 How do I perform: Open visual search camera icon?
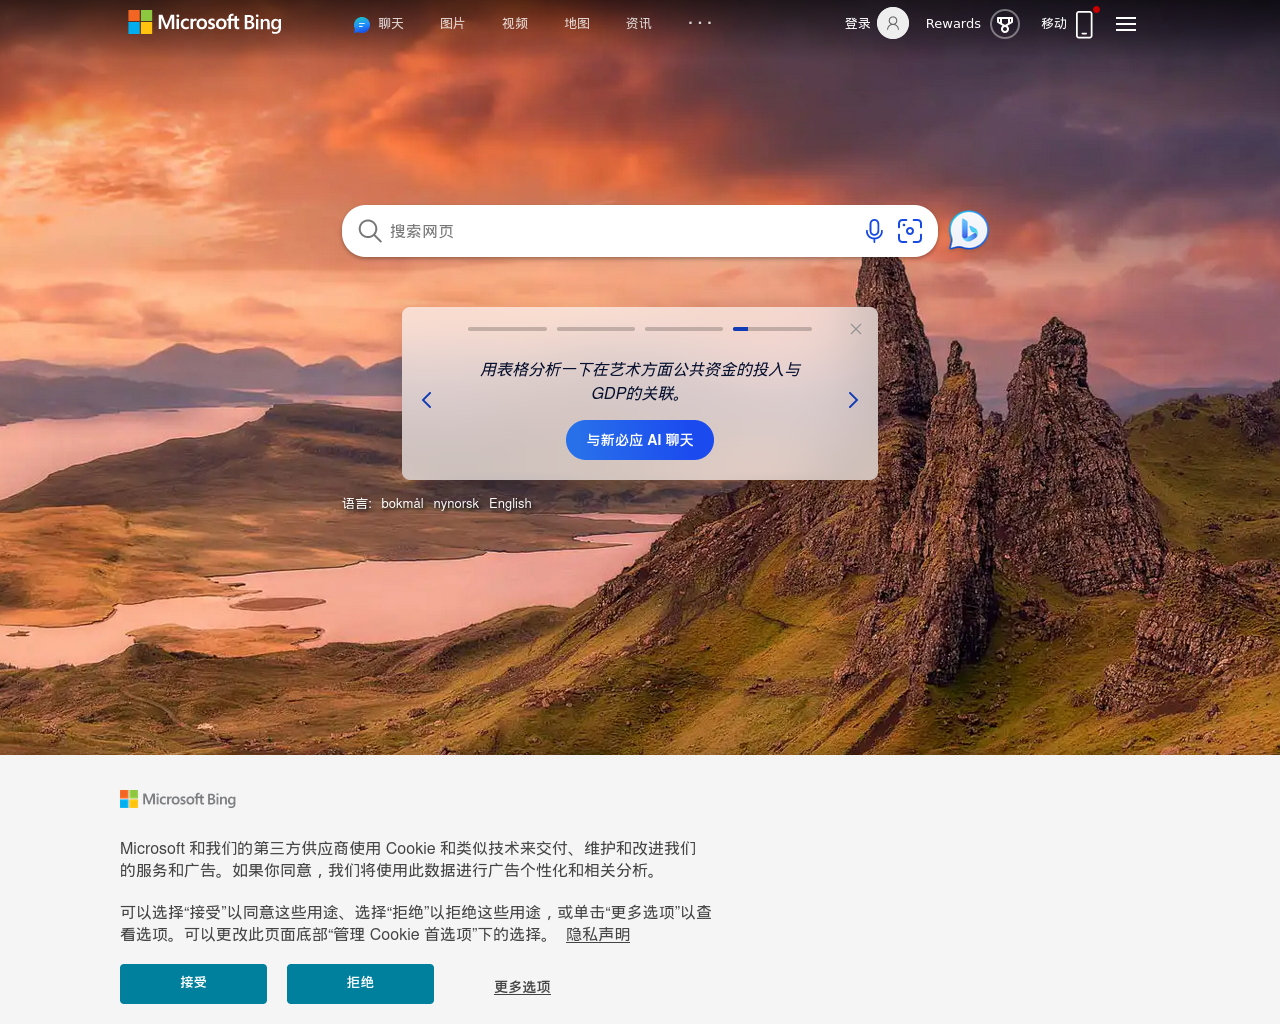pyautogui.click(x=910, y=231)
